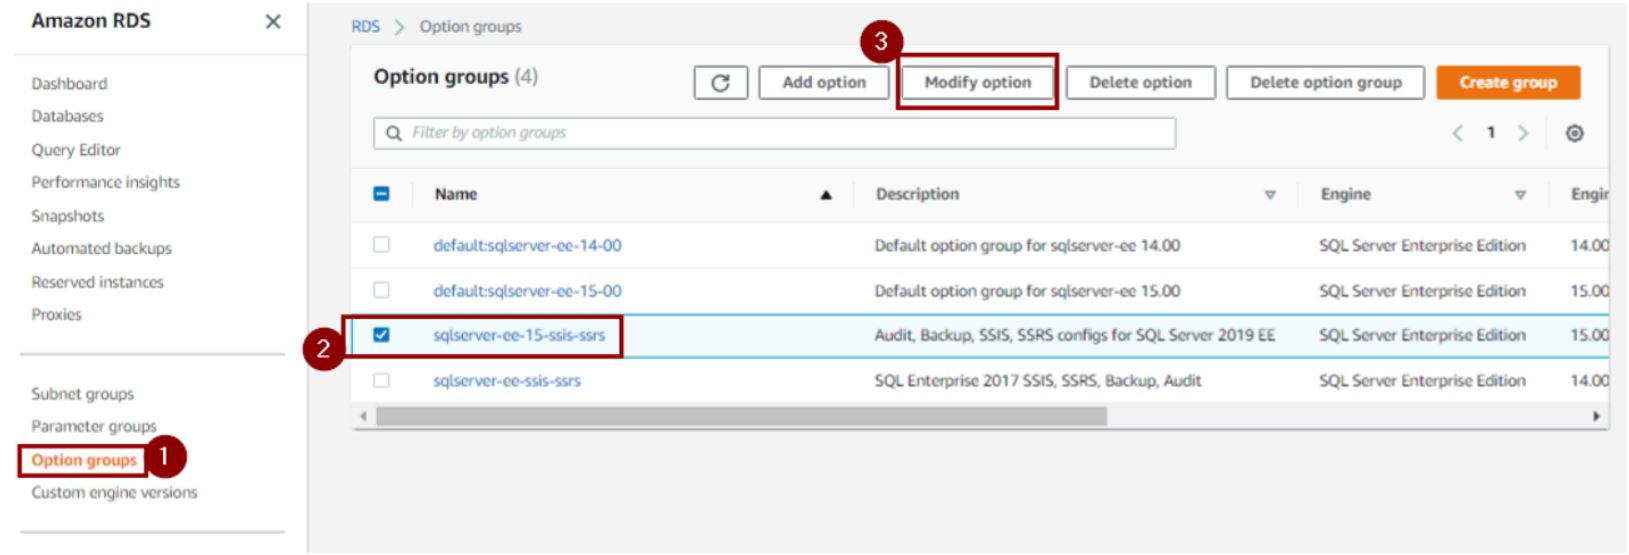
Task: Click the horizontal scrollbar thumb
Action: pos(741,416)
